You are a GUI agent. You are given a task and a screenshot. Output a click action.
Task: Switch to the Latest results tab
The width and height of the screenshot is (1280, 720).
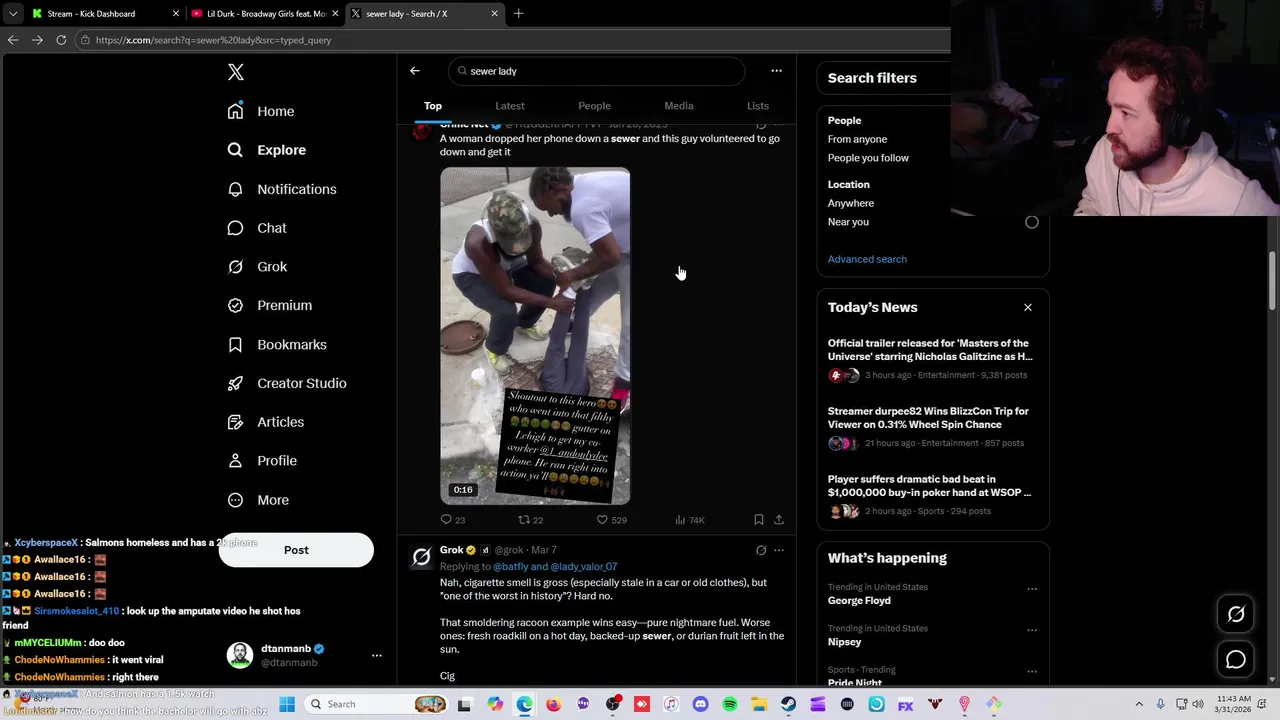tap(510, 106)
